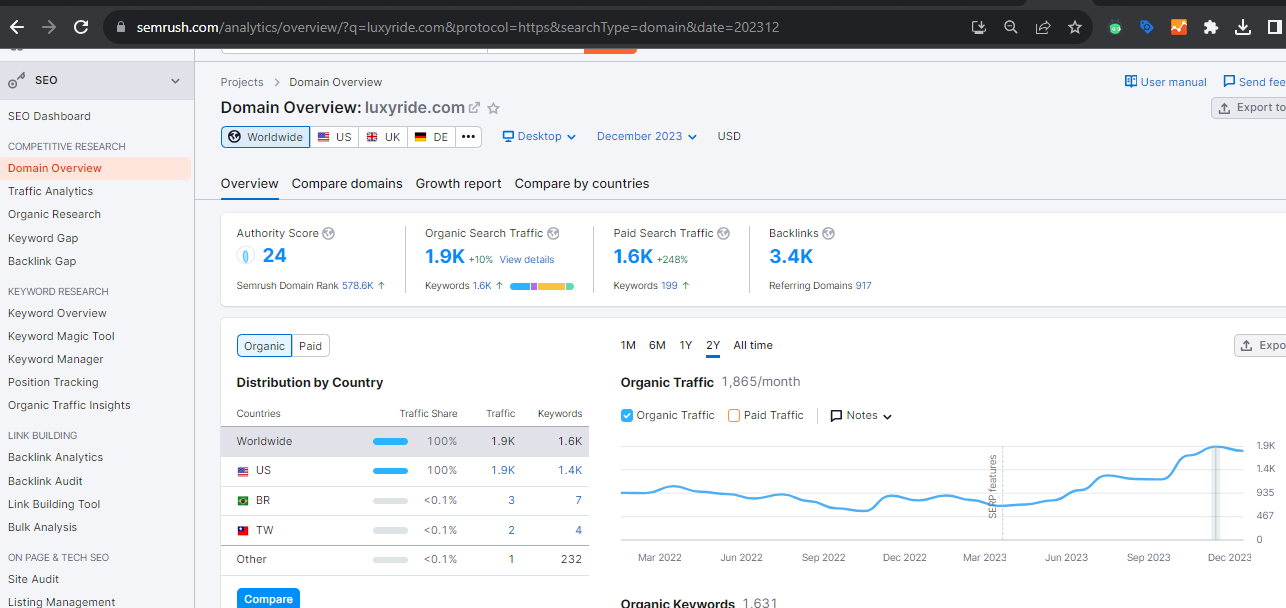
Task: Click the blue tag extension icon
Action: (1147, 27)
